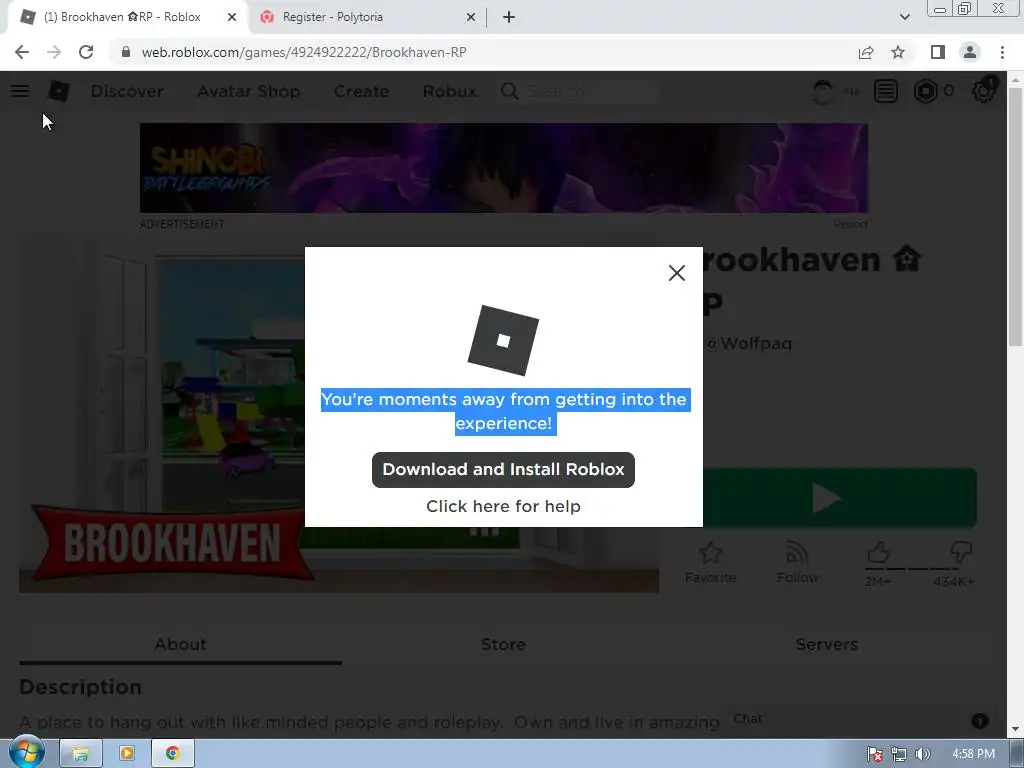Click the network tray icon
The image size is (1024, 768).
899,754
